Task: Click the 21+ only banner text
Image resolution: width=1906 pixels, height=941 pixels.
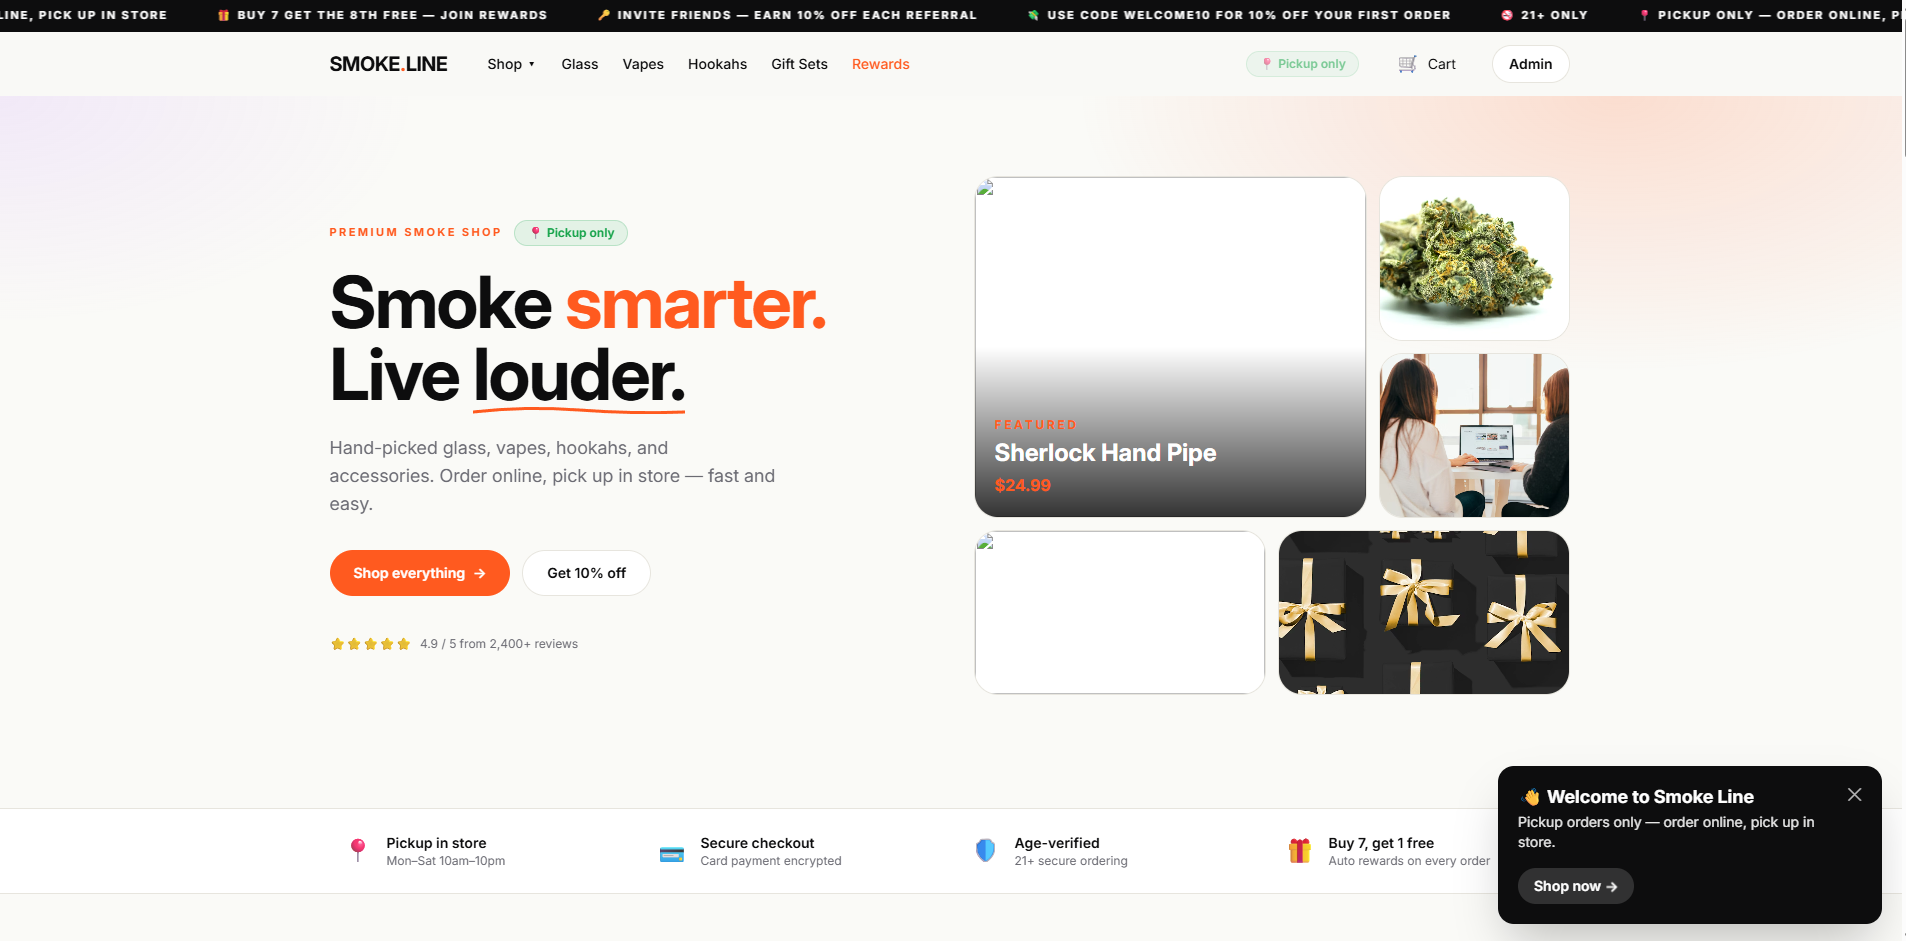Action: [x=1554, y=15]
